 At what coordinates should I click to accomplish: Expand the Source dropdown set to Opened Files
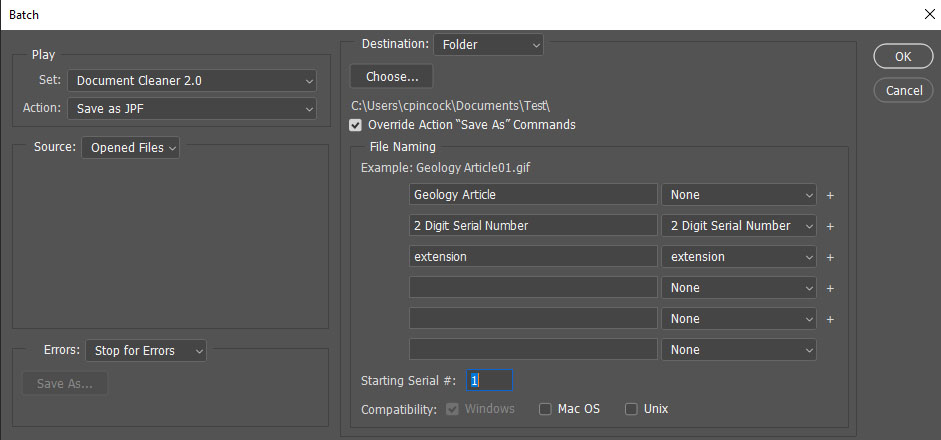point(131,148)
